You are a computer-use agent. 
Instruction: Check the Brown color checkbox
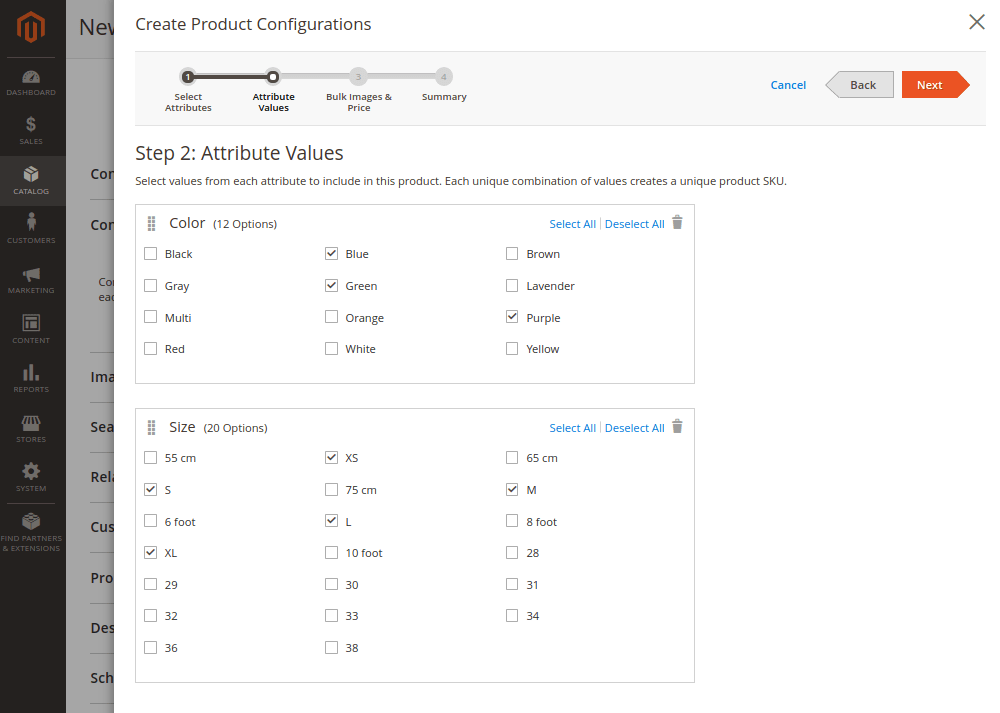point(512,254)
